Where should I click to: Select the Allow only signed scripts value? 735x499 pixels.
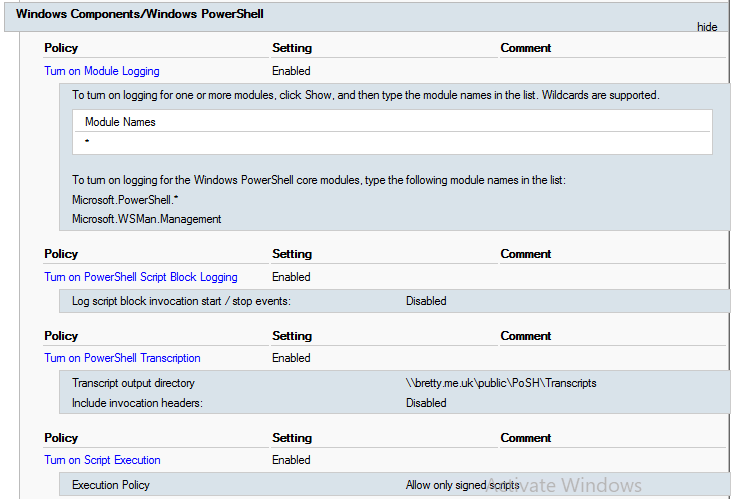pyautogui.click(x=462, y=485)
